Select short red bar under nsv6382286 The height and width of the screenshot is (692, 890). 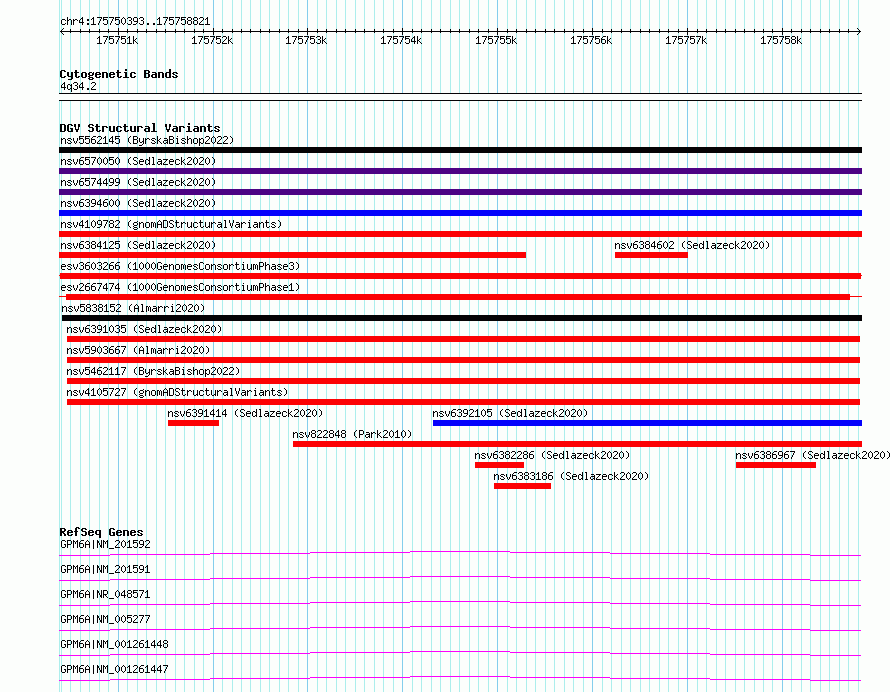point(499,465)
